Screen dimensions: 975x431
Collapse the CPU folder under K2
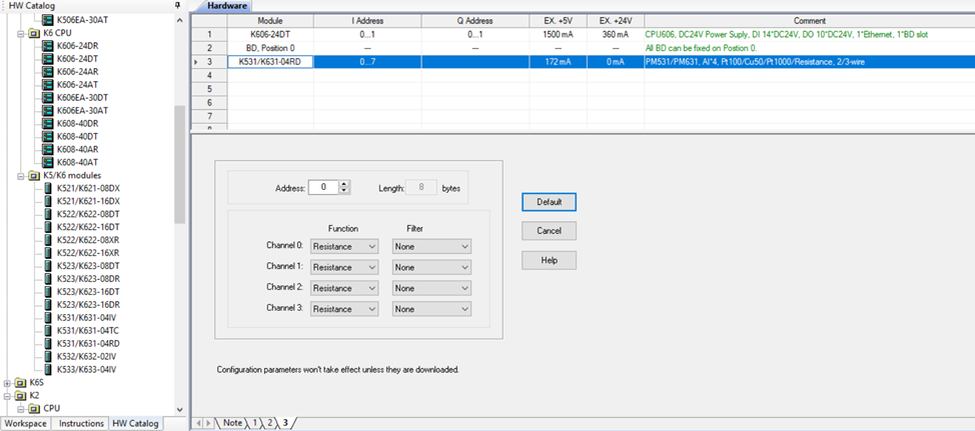click(21, 409)
